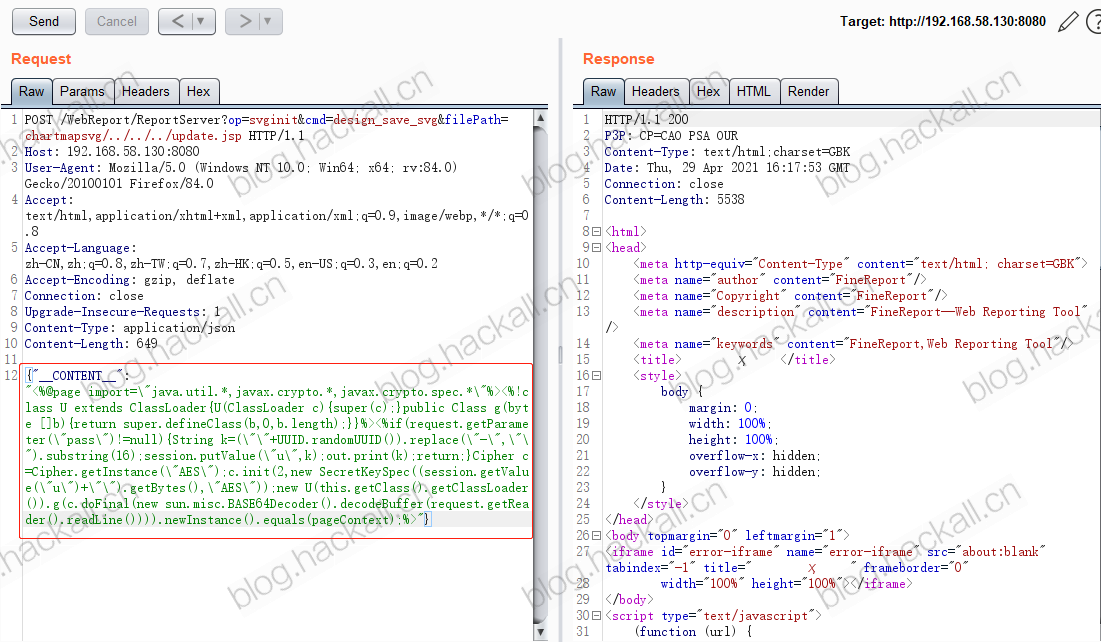Click the P3P response header
The height and width of the screenshot is (642, 1101).
pyautogui.click(x=671, y=136)
